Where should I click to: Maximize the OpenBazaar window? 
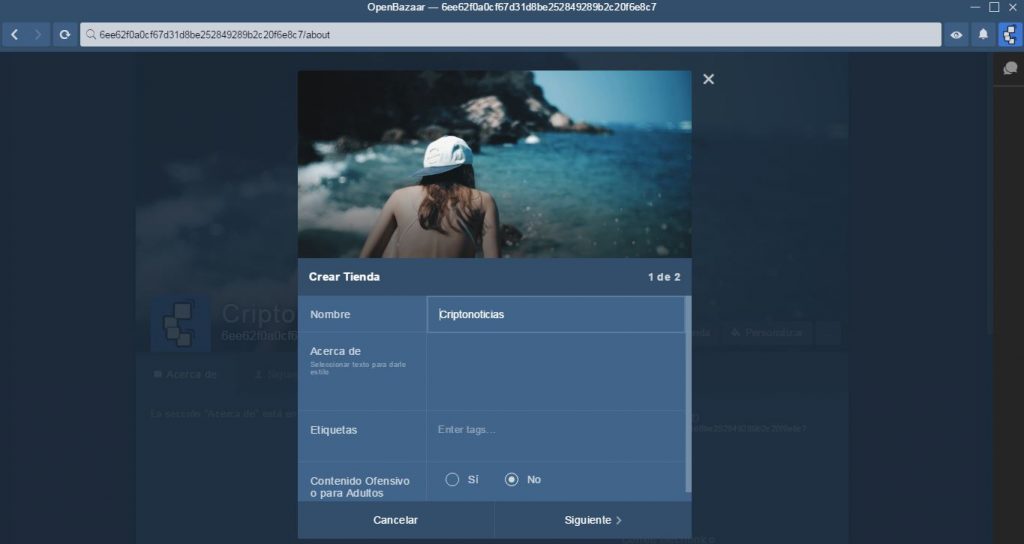(x=994, y=7)
